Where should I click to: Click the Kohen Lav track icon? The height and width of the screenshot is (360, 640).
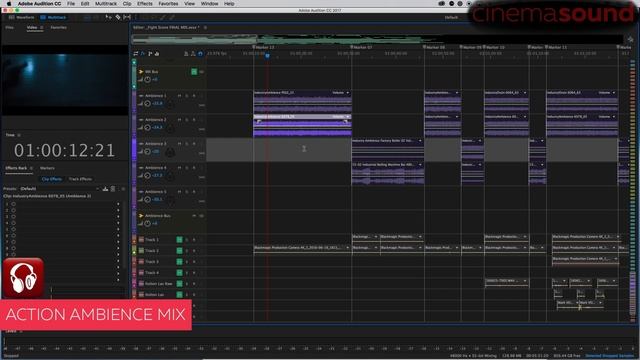141,294
